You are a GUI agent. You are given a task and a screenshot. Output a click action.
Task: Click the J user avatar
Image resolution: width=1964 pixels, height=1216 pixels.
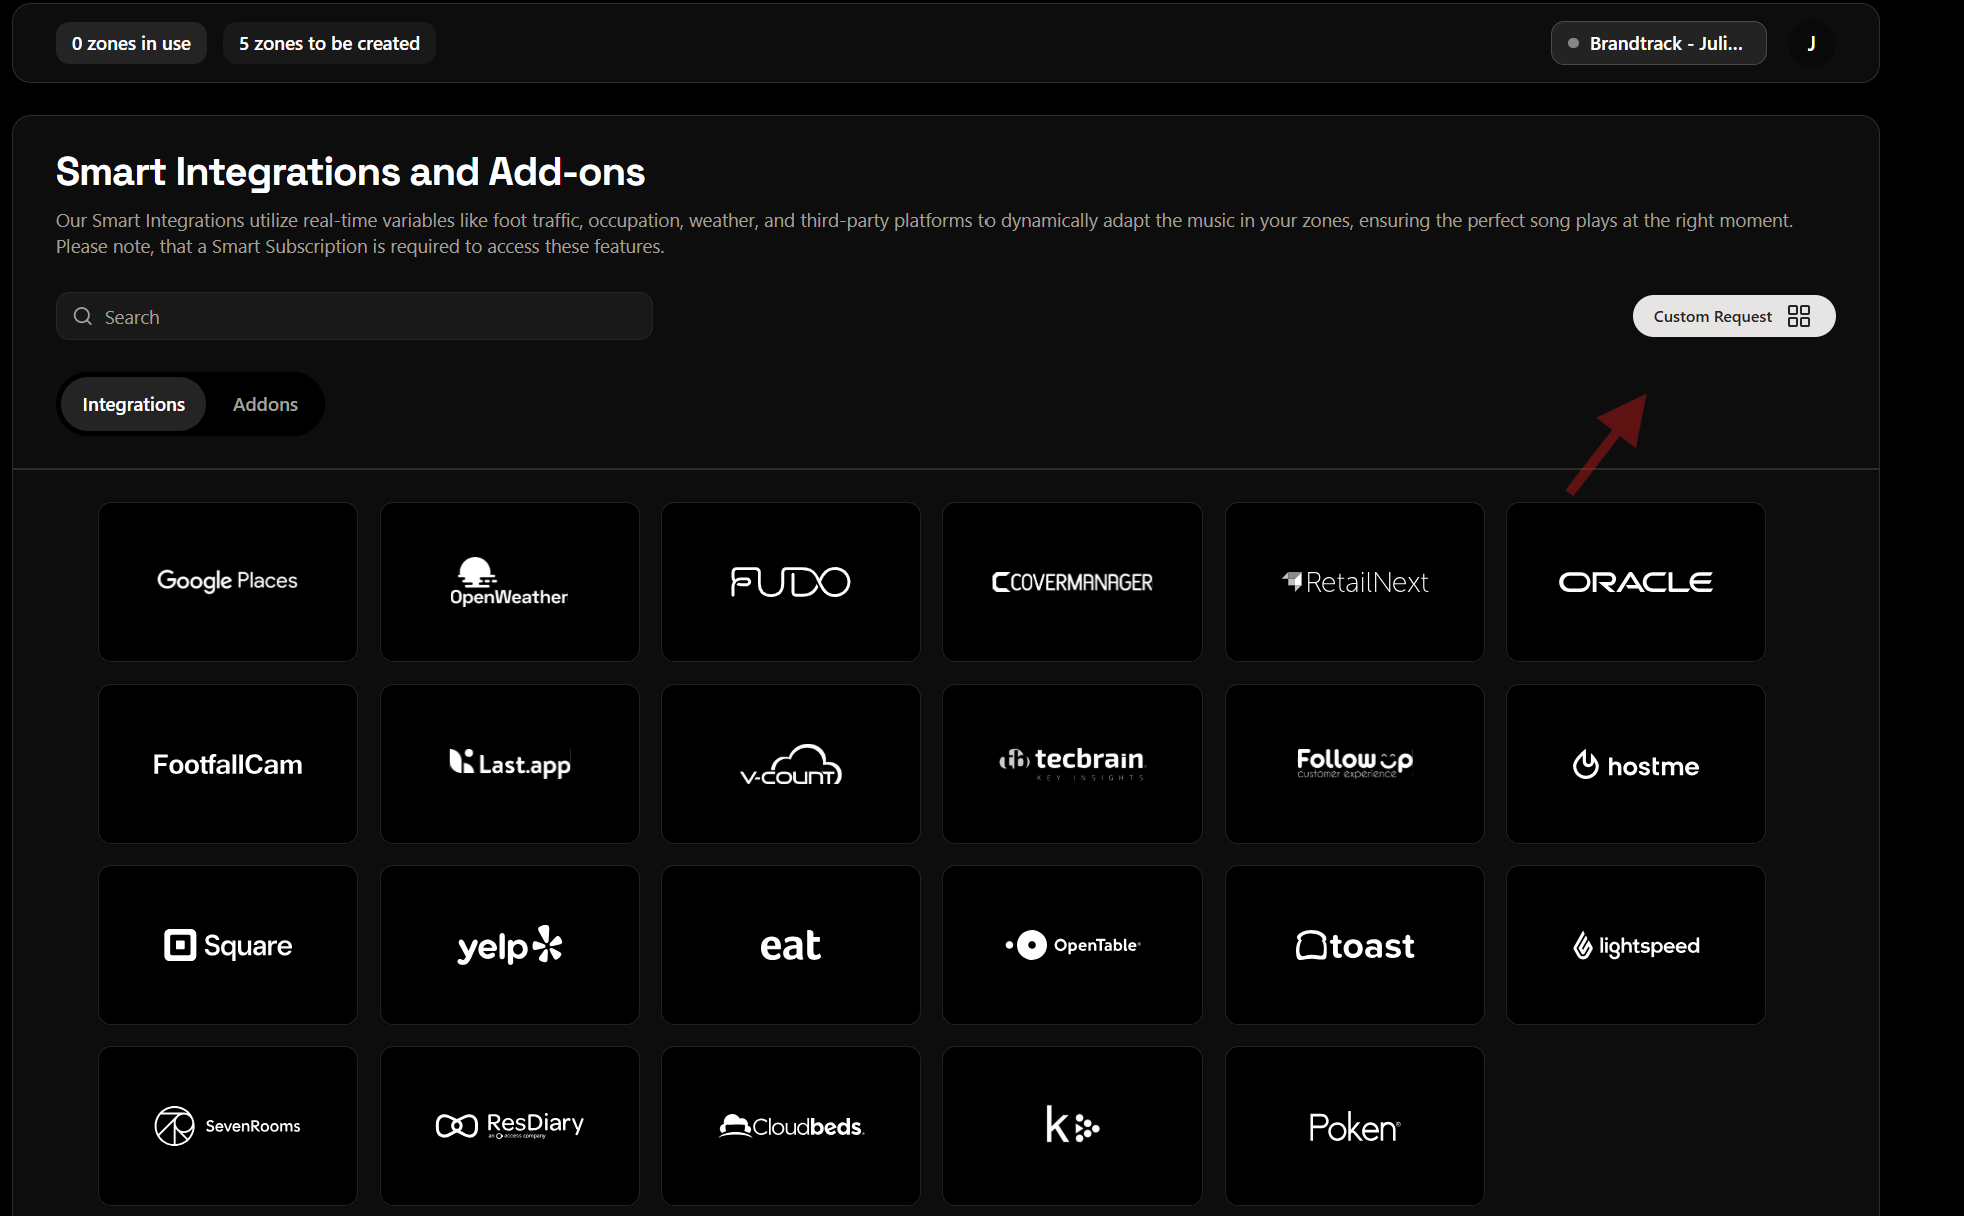point(1811,43)
